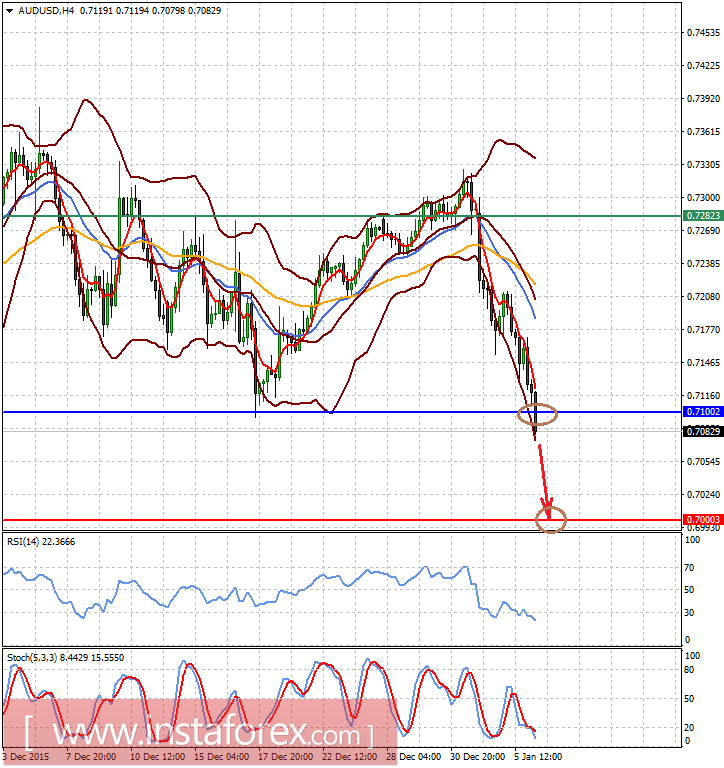This screenshot has height=768, width=724.
Task: Select the blue 0.71002 support level label
Action: [x=702, y=412]
